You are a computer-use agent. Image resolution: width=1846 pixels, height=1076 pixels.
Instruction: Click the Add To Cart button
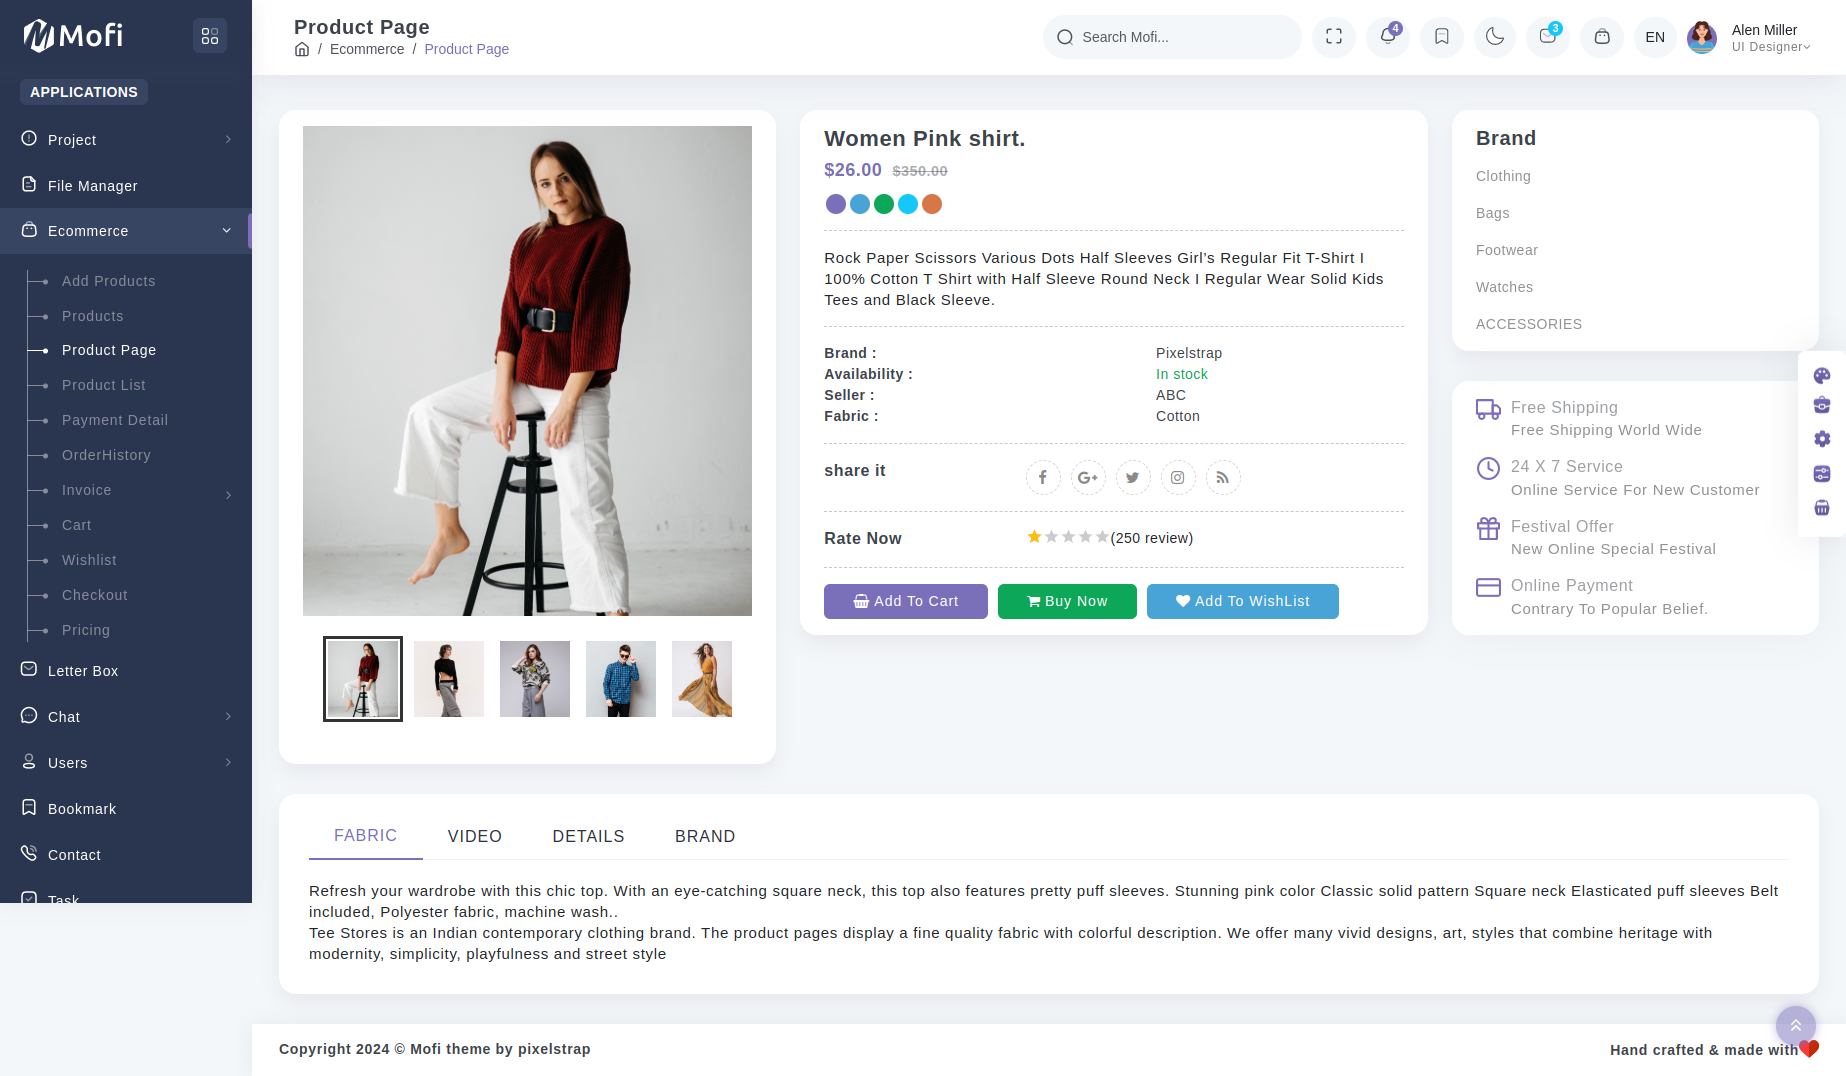click(x=906, y=602)
